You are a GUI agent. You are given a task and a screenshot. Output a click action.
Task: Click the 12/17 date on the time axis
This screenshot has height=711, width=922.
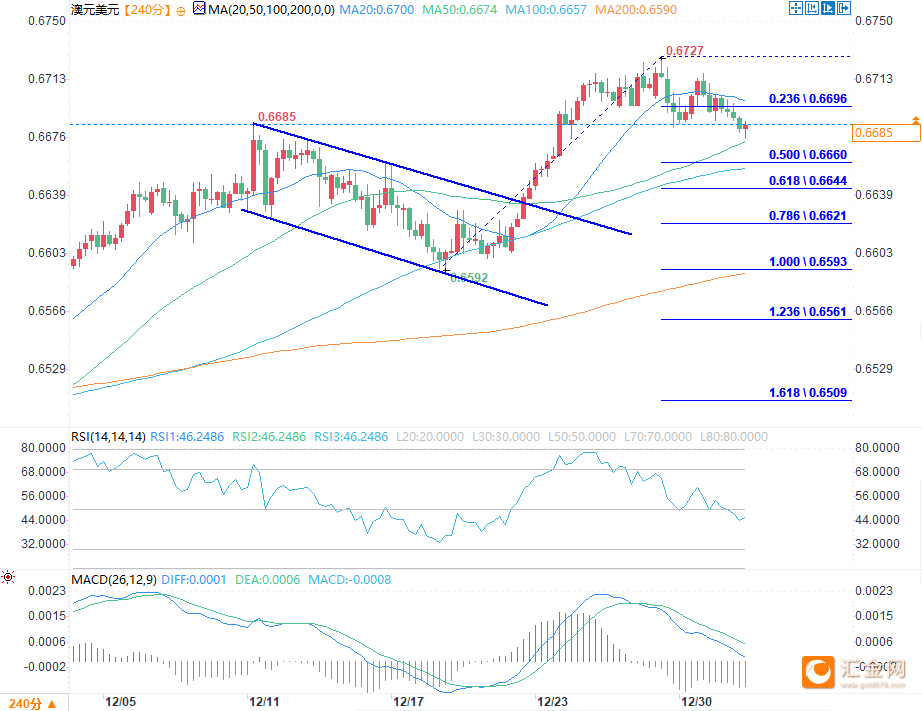pyautogui.click(x=408, y=702)
